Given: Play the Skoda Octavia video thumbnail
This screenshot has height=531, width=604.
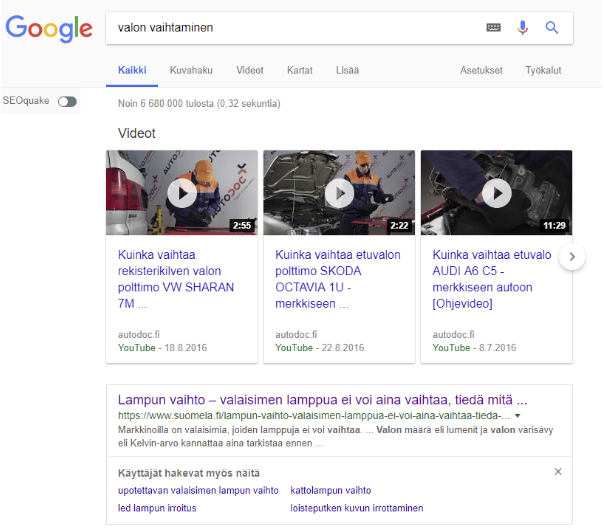Looking at the screenshot, I should (338, 192).
